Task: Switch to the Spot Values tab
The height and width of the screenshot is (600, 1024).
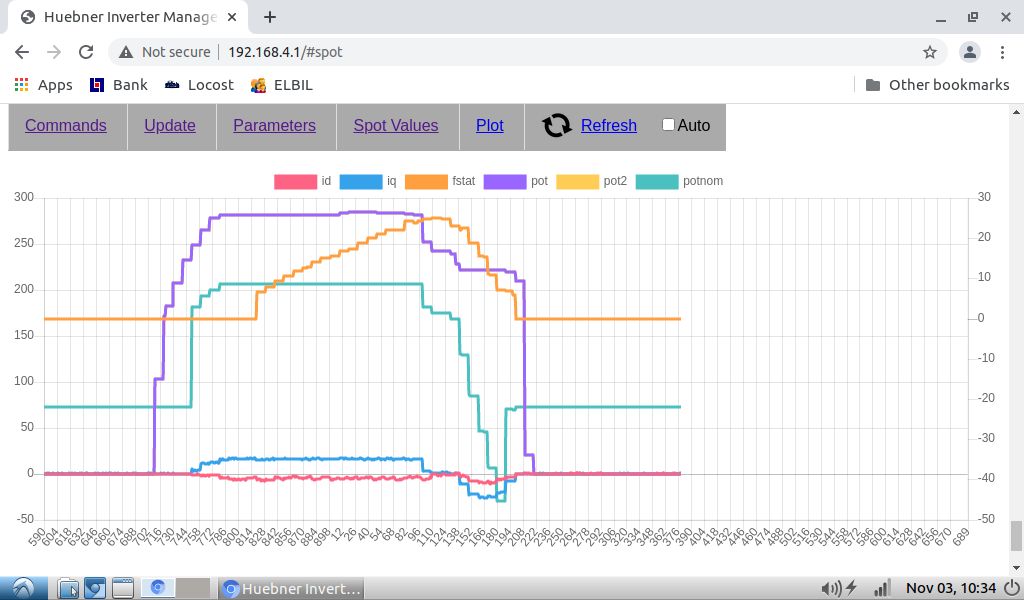Action: (395, 125)
